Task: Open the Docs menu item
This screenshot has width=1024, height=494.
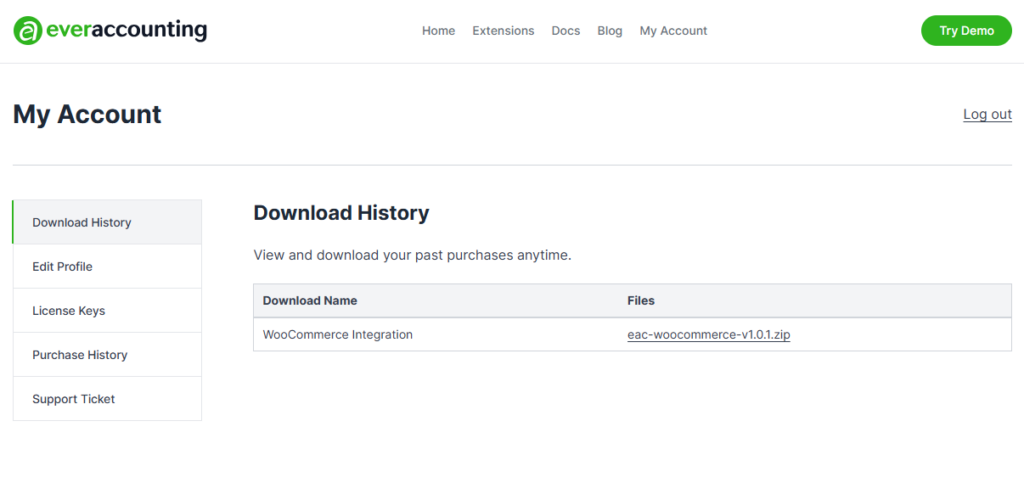Action: coord(566,31)
